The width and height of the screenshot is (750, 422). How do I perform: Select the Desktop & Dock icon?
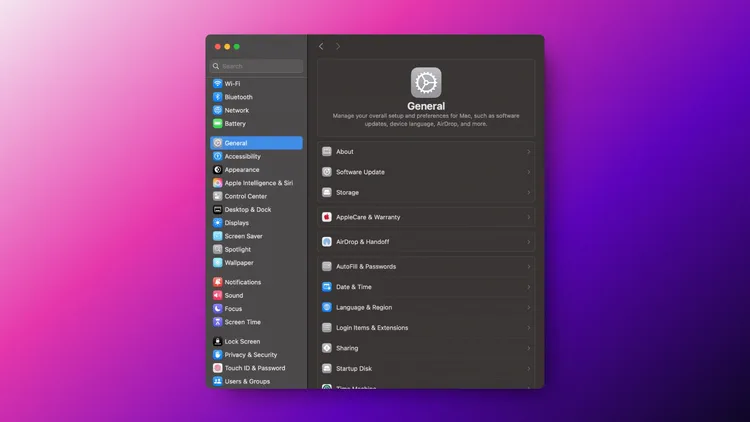(218, 210)
